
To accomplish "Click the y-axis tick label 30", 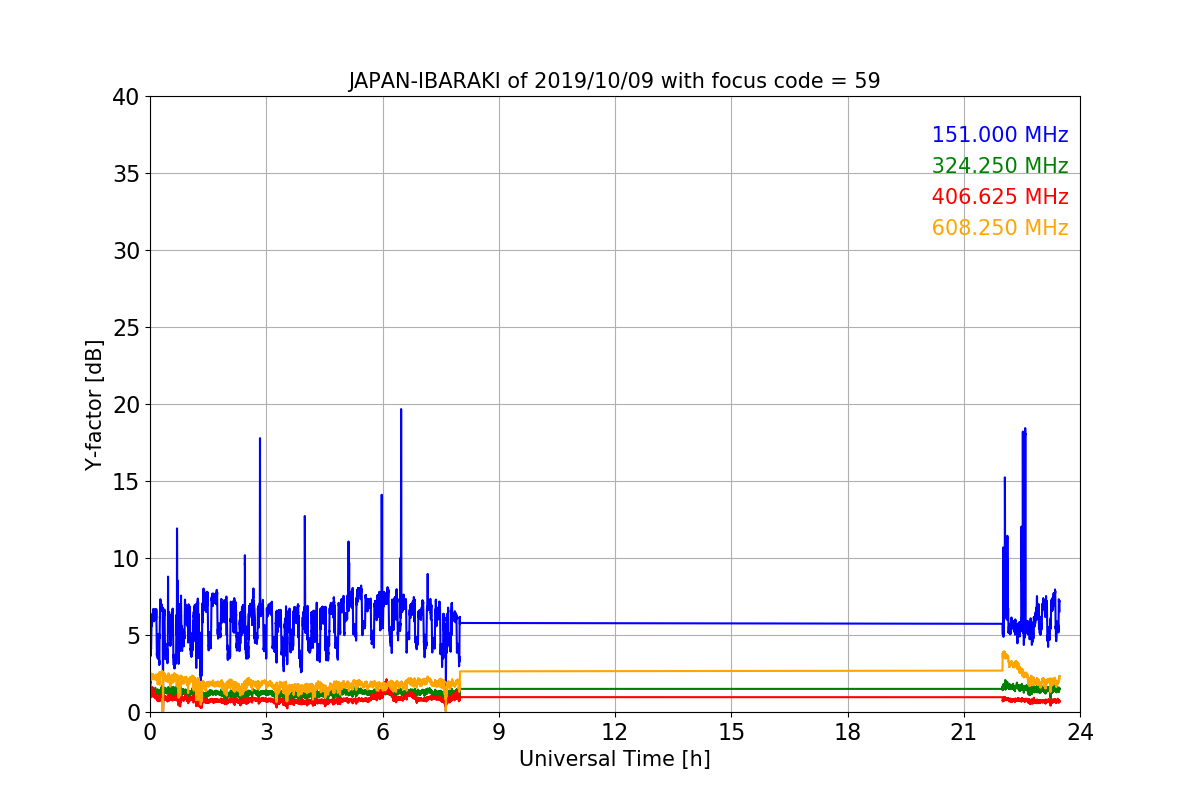I will [125, 251].
